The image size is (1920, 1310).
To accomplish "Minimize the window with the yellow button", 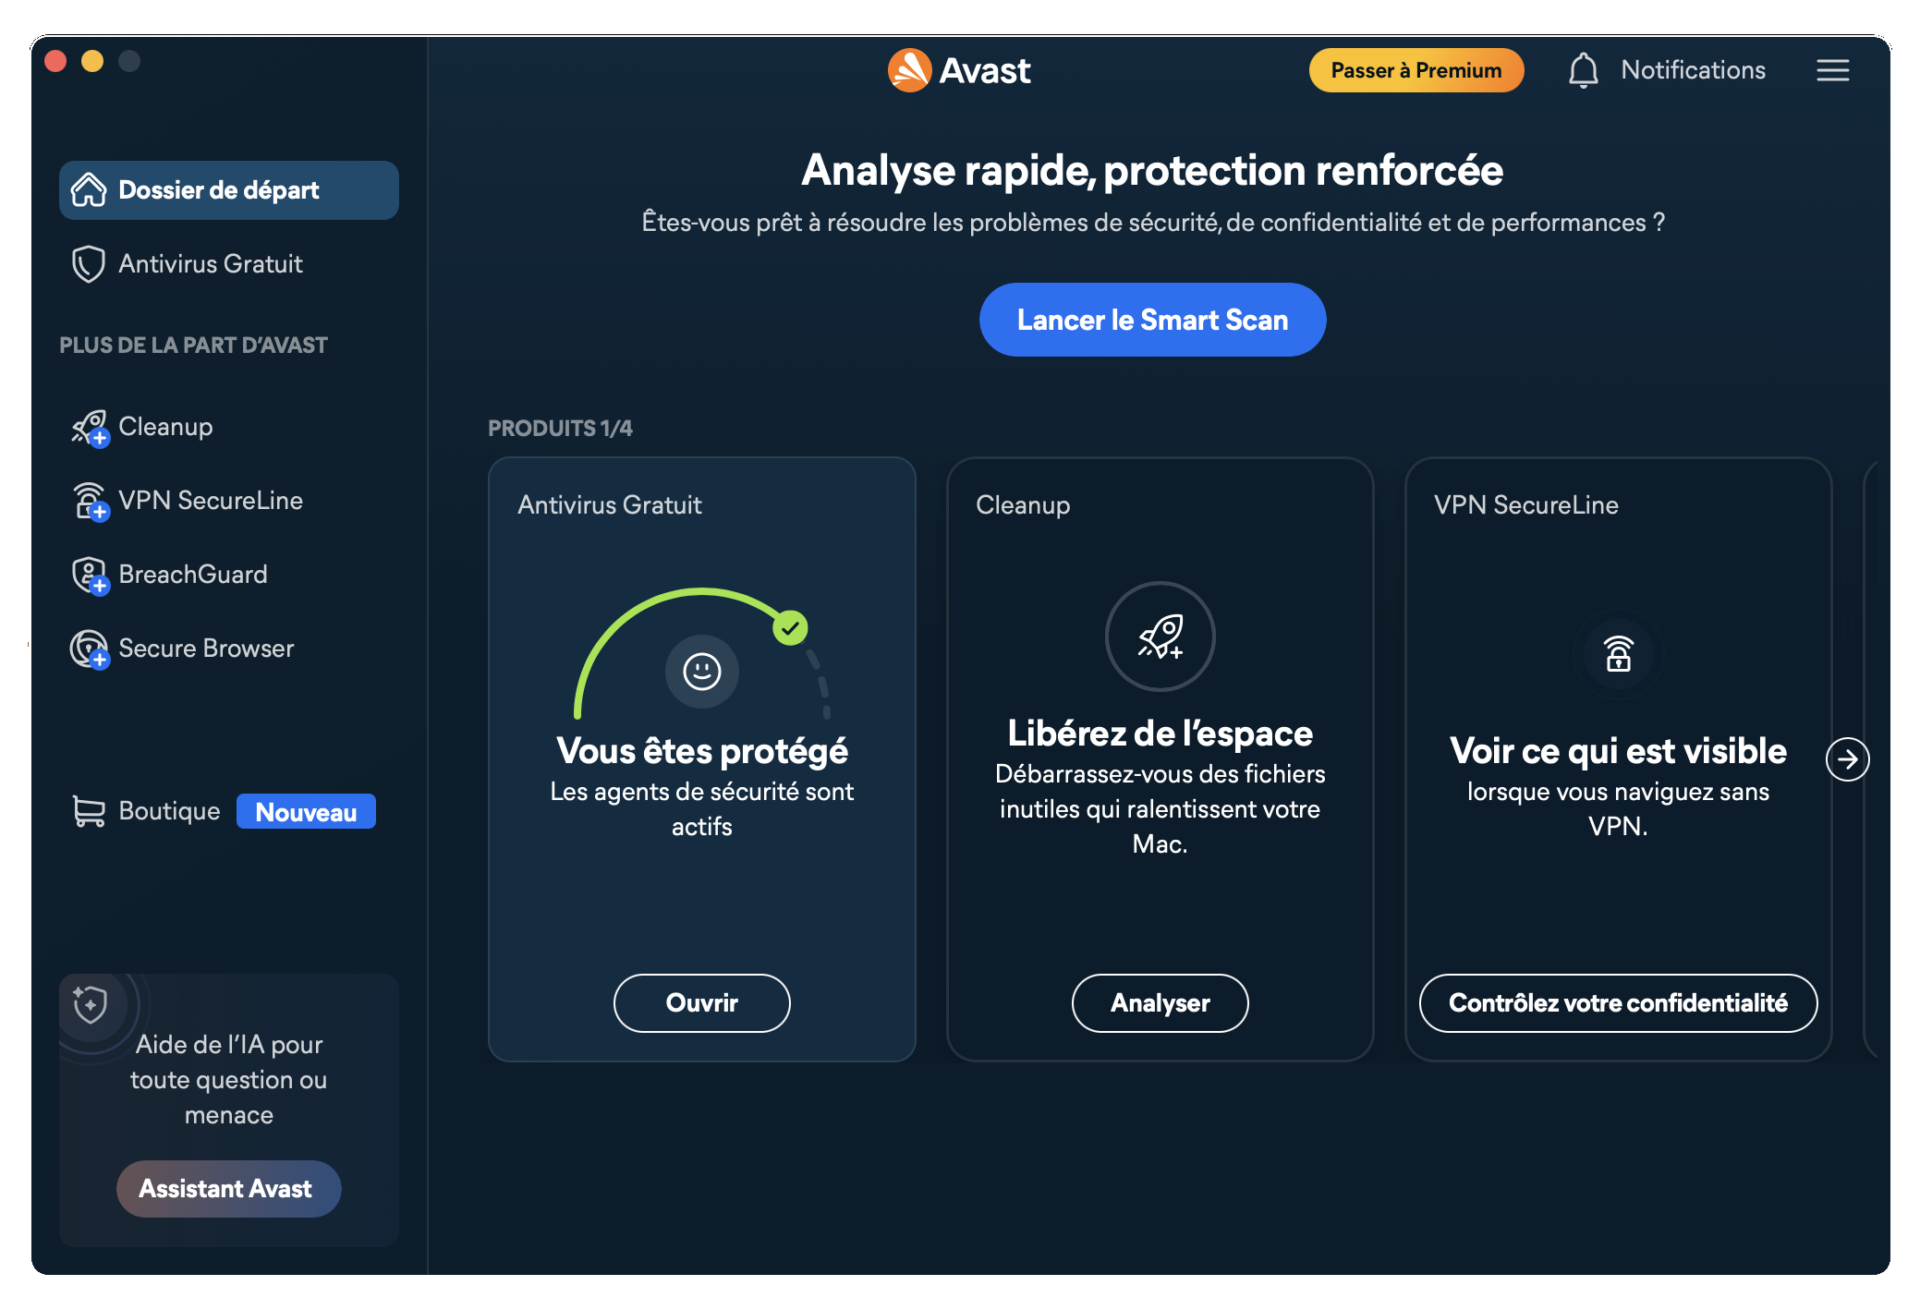I will point(92,61).
